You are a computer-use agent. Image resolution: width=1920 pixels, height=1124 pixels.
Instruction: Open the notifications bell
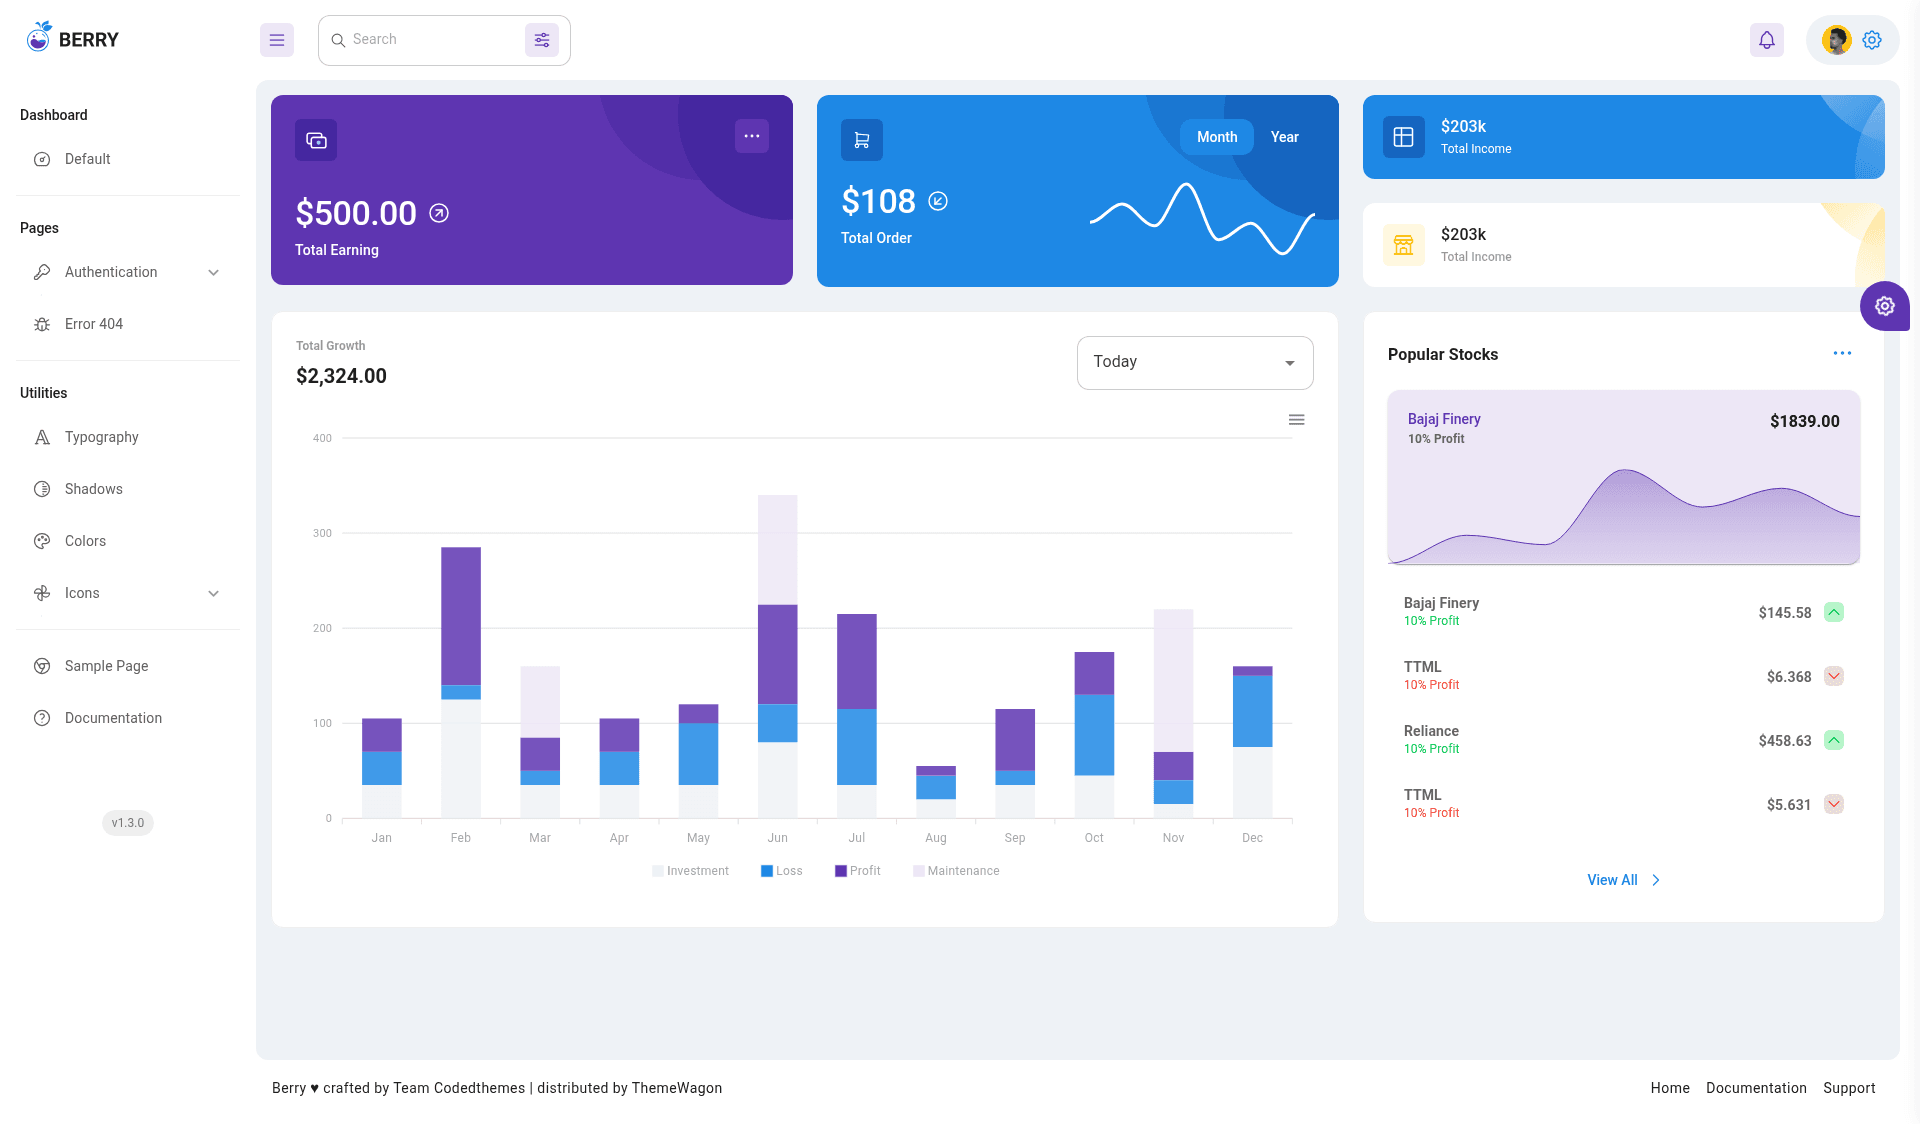[1767, 40]
